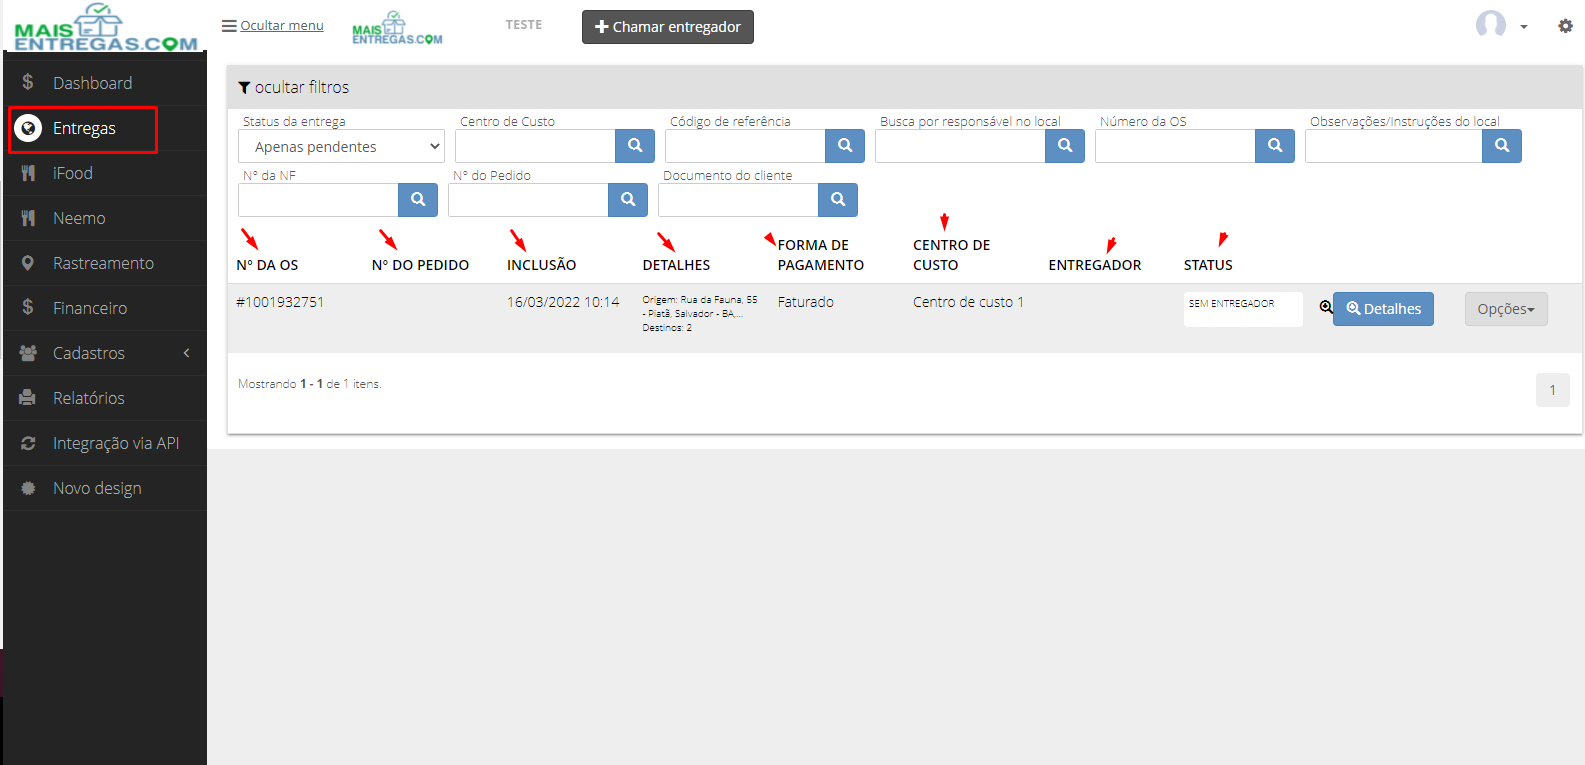The height and width of the screenshot is (765, 1585).
Task: Collapse filters via ocultar filtros
Action: (293, 87)
